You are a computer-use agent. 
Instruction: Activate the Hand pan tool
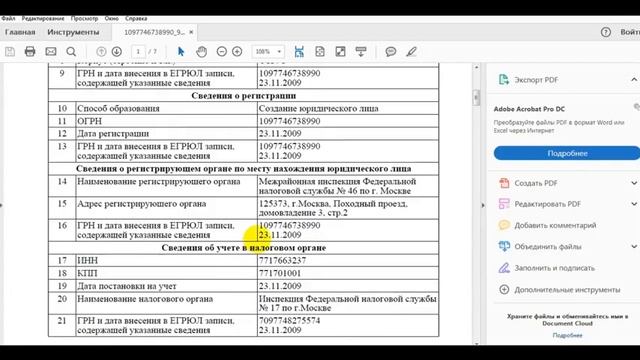coord(201,51)
